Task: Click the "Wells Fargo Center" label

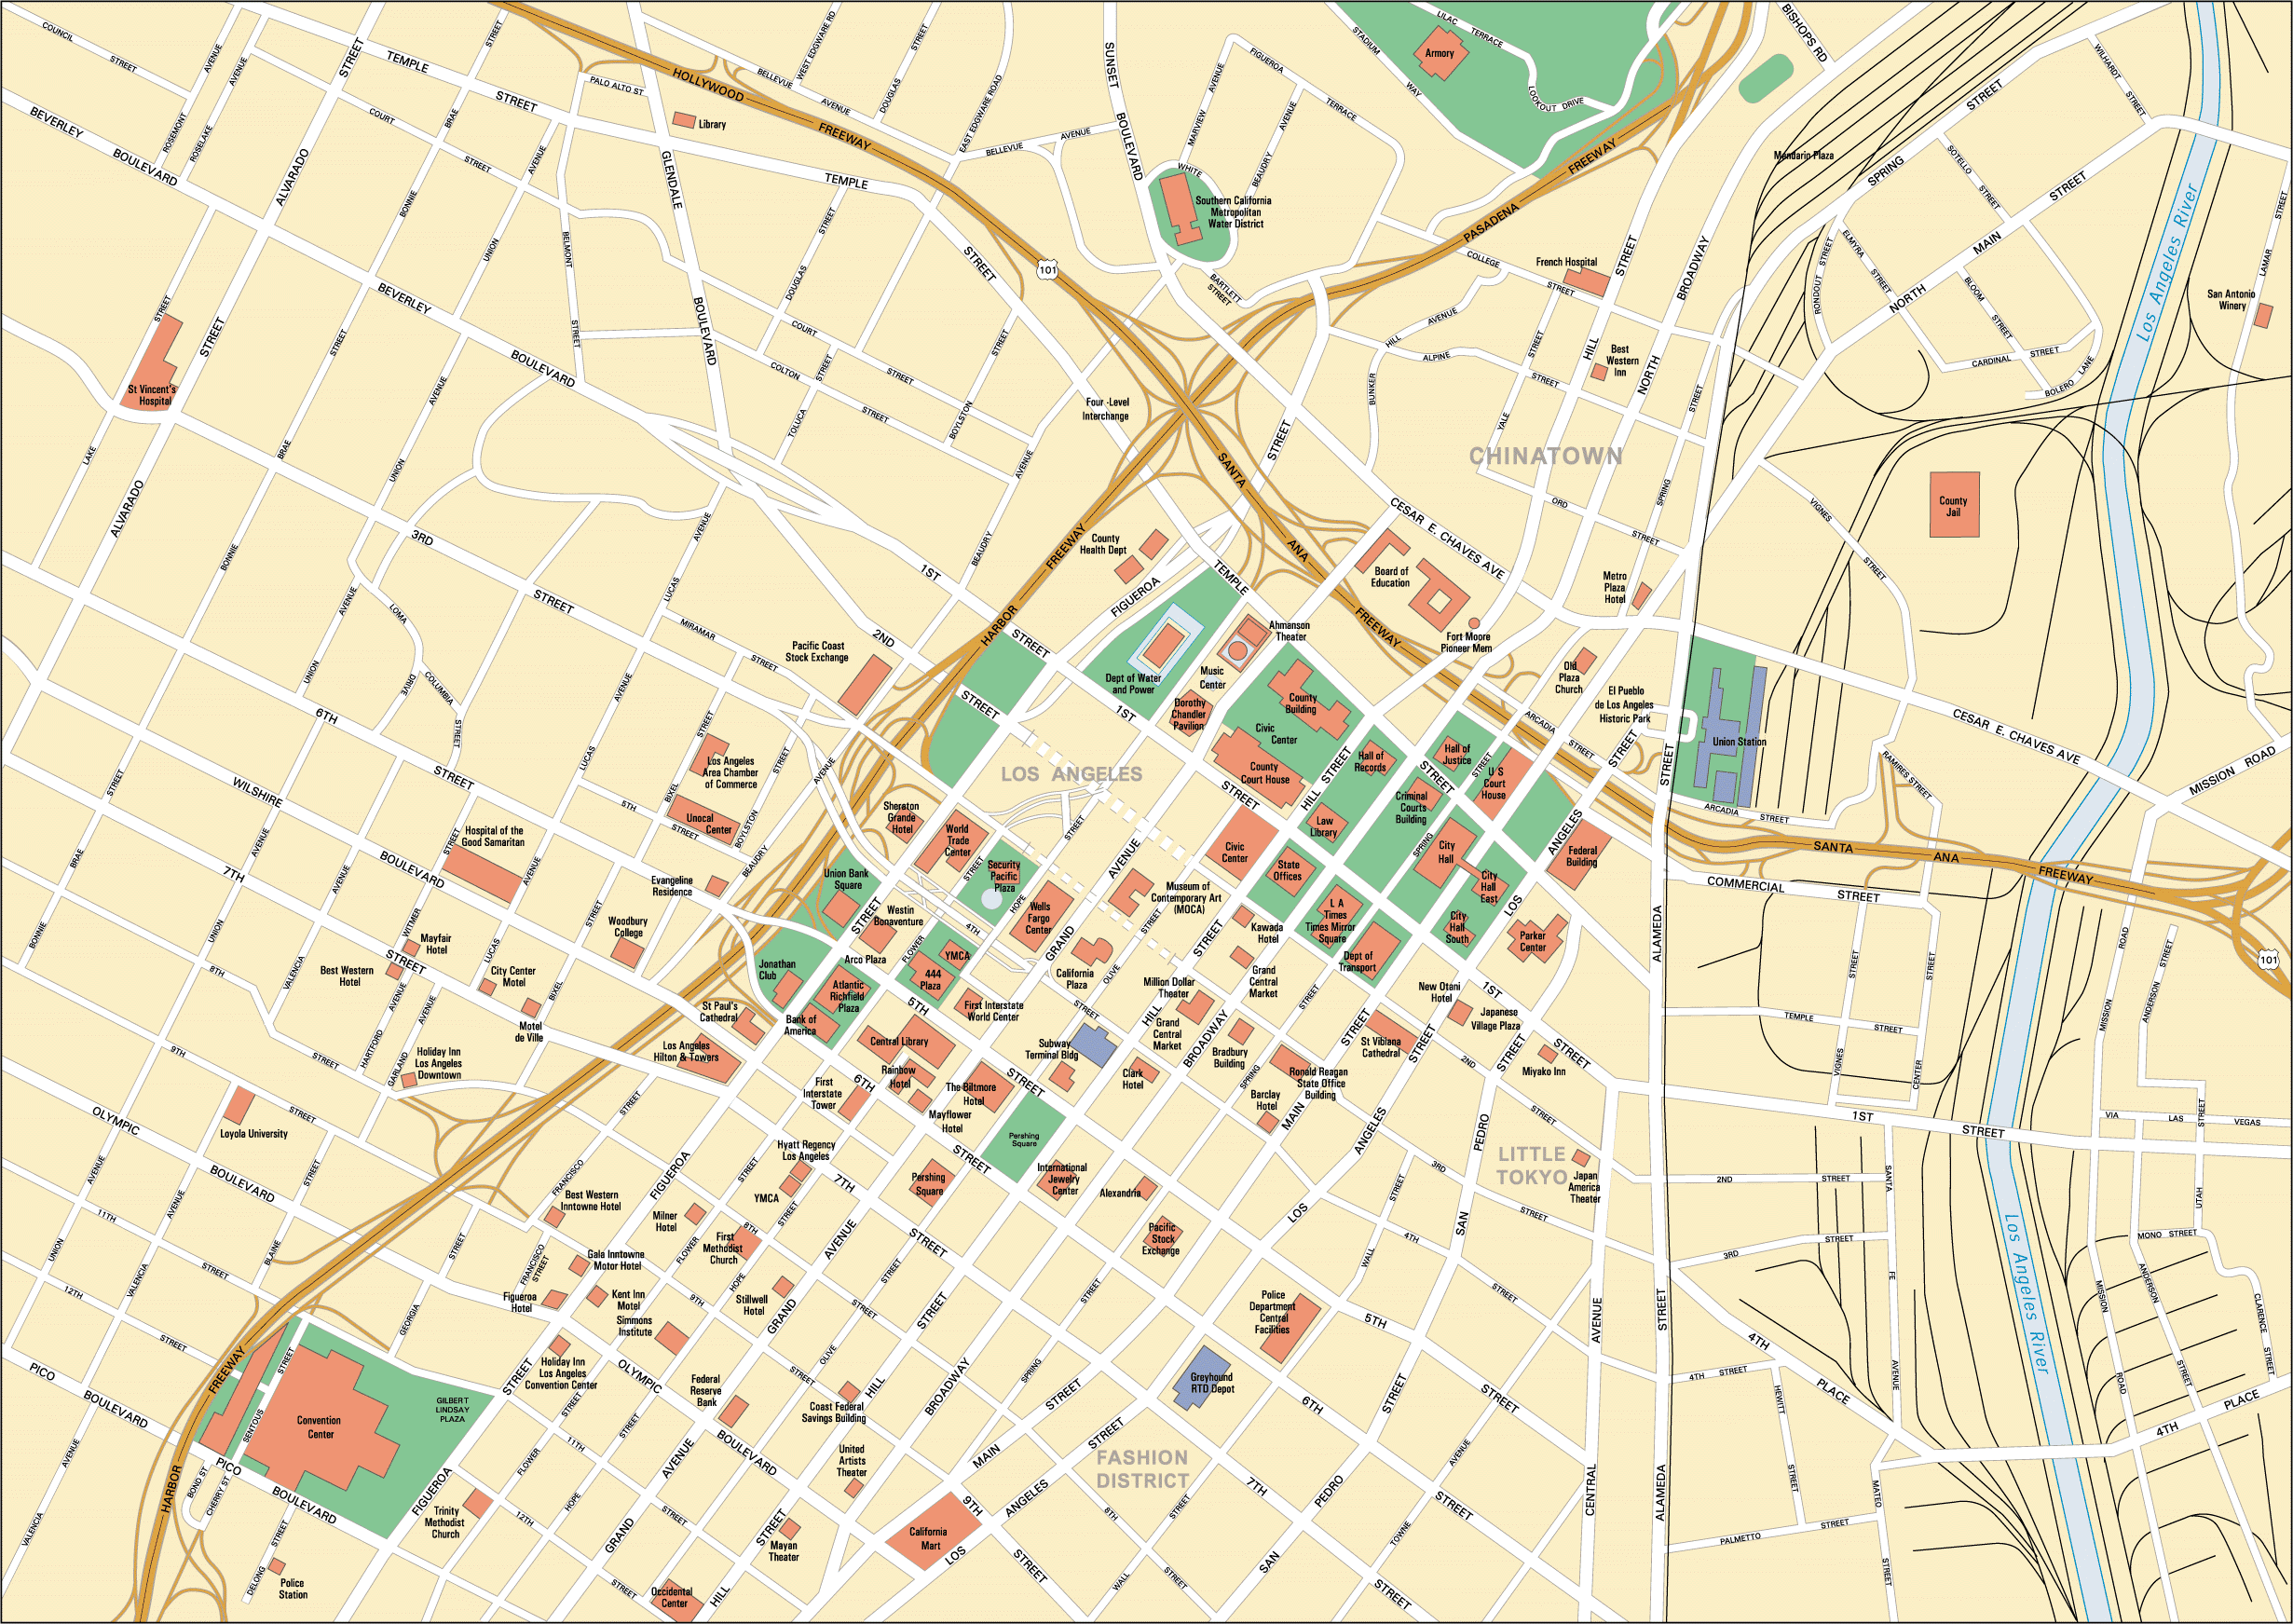Action: pyautogui.click(x=1039, y=918)
